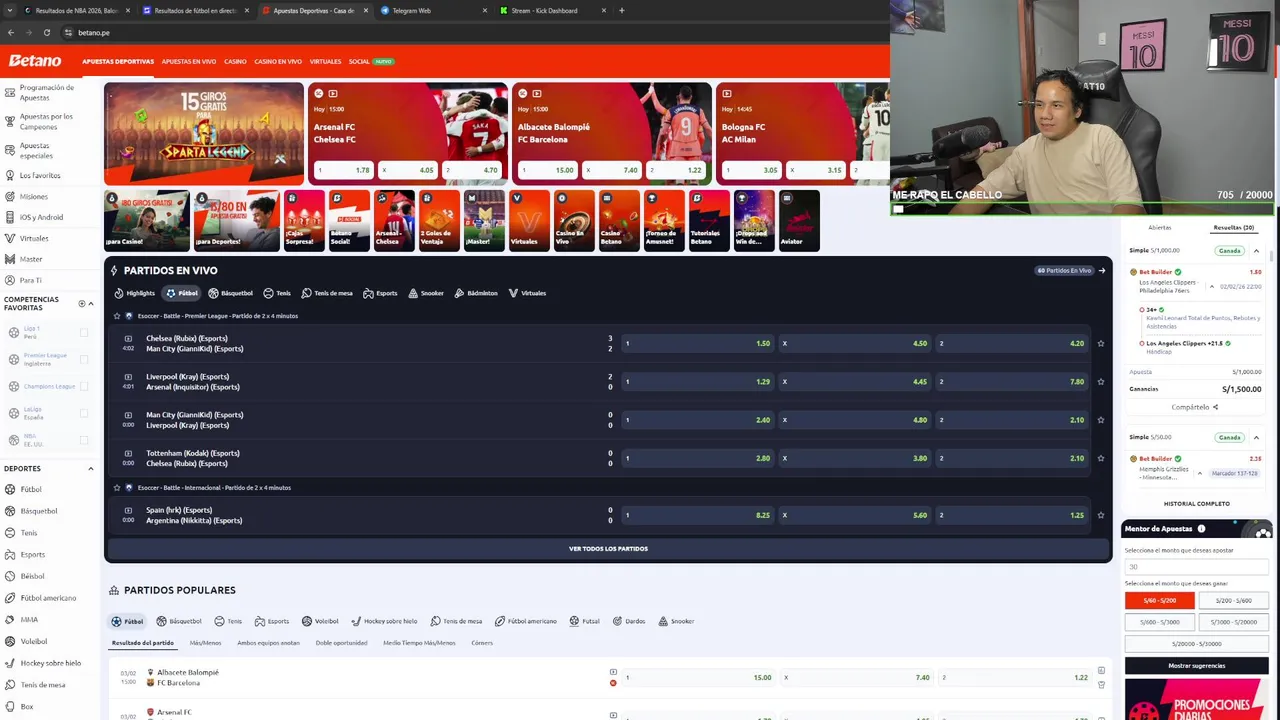
Task: Select the S/60 - S/200 win range
Action: (x=1159, y=600)
